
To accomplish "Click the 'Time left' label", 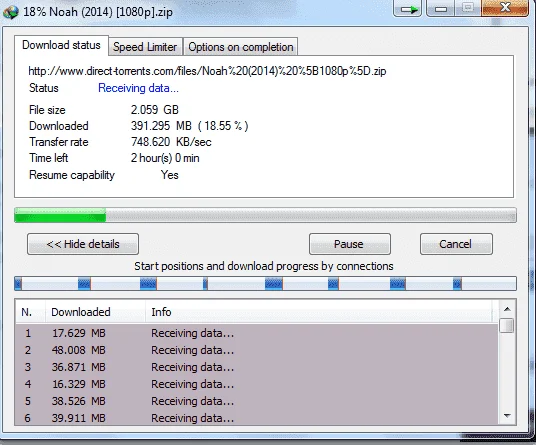I will coord(49,158).
